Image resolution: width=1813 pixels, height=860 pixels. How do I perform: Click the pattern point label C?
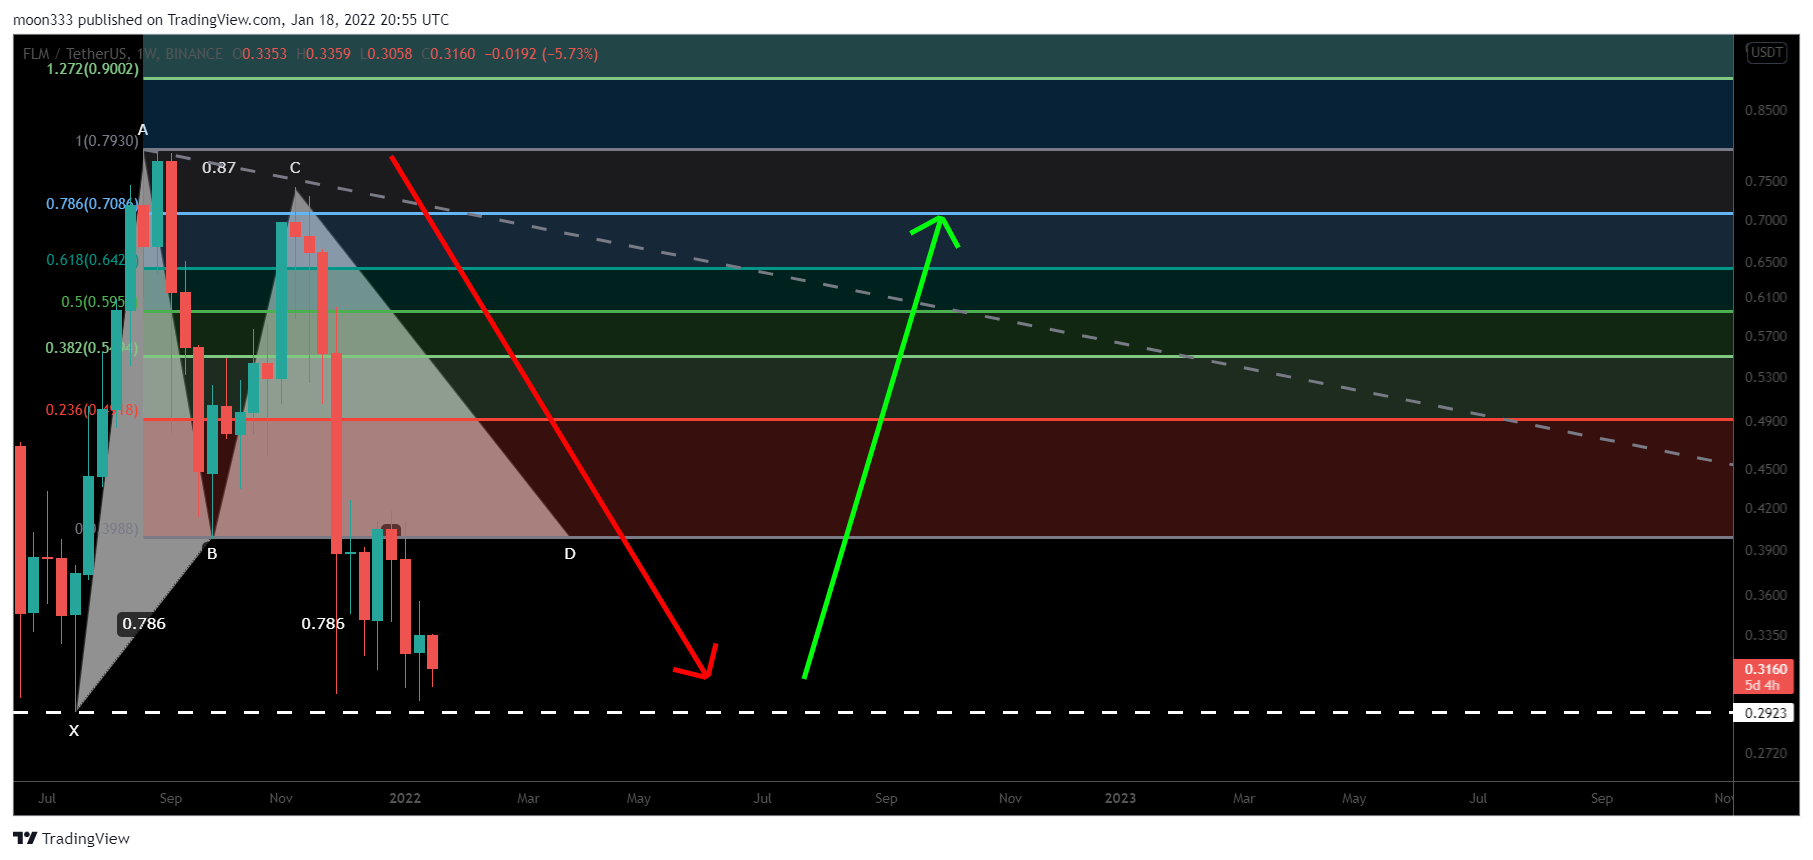point(295,167)
